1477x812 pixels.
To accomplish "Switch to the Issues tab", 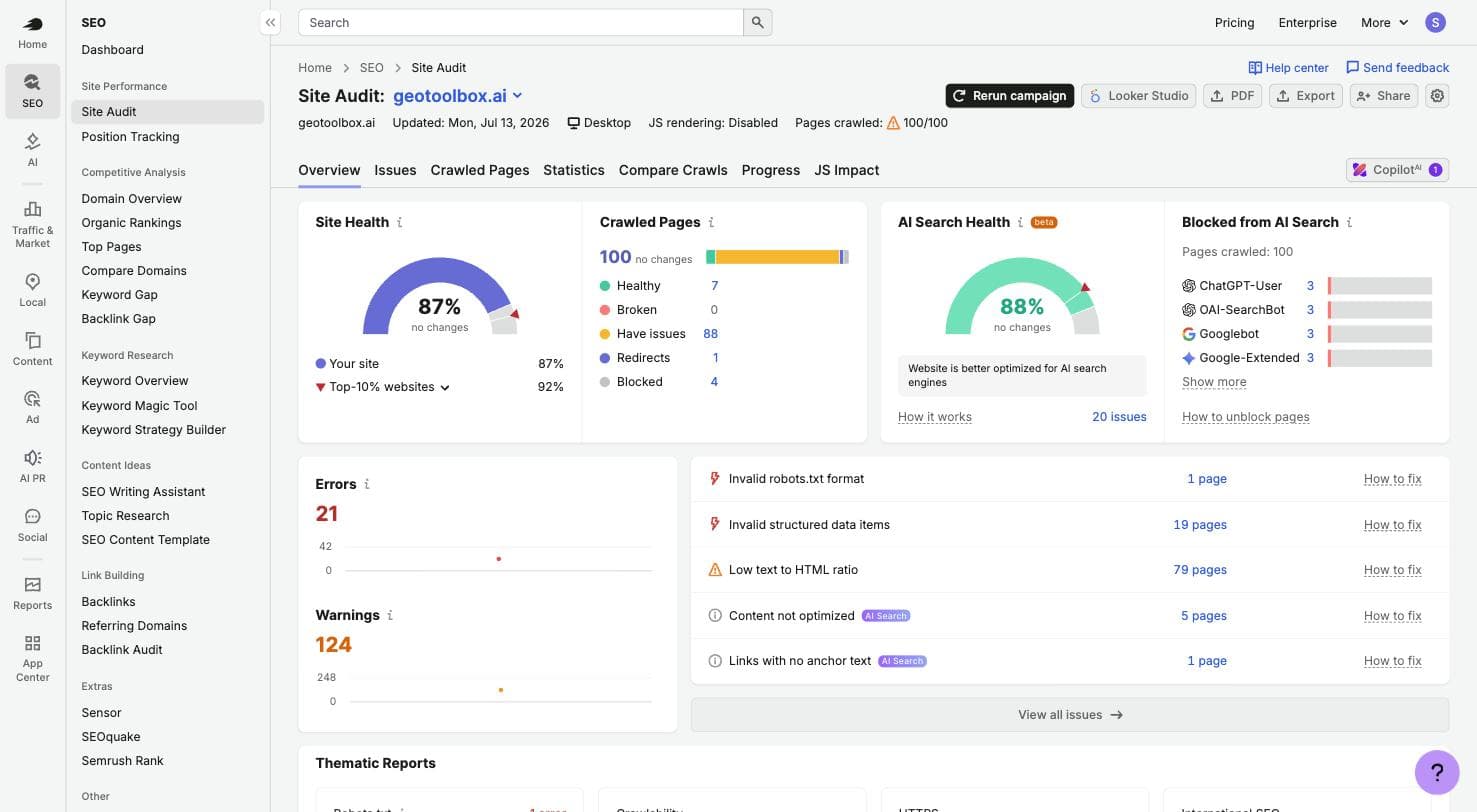I will tap(395, 170).
